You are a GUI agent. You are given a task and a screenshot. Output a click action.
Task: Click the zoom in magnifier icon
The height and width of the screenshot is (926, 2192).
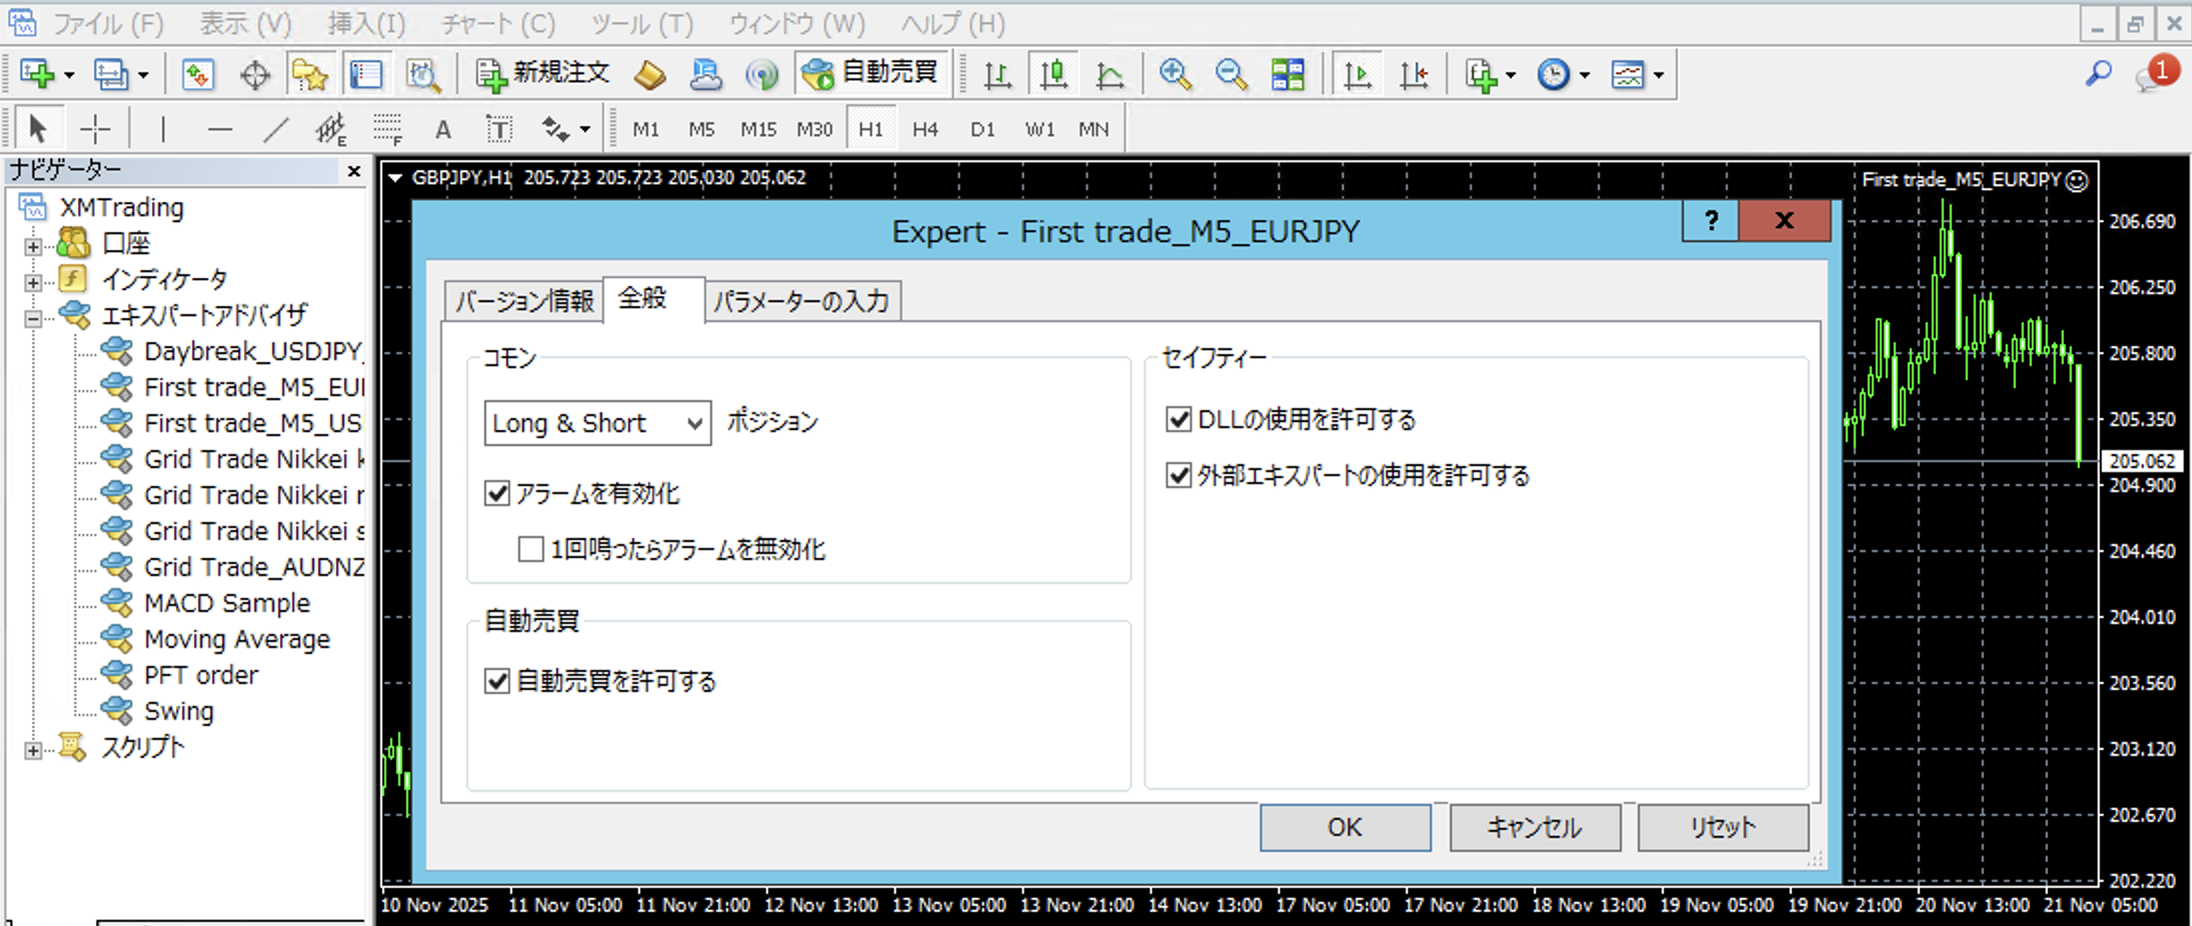[x=1175, y=74]
